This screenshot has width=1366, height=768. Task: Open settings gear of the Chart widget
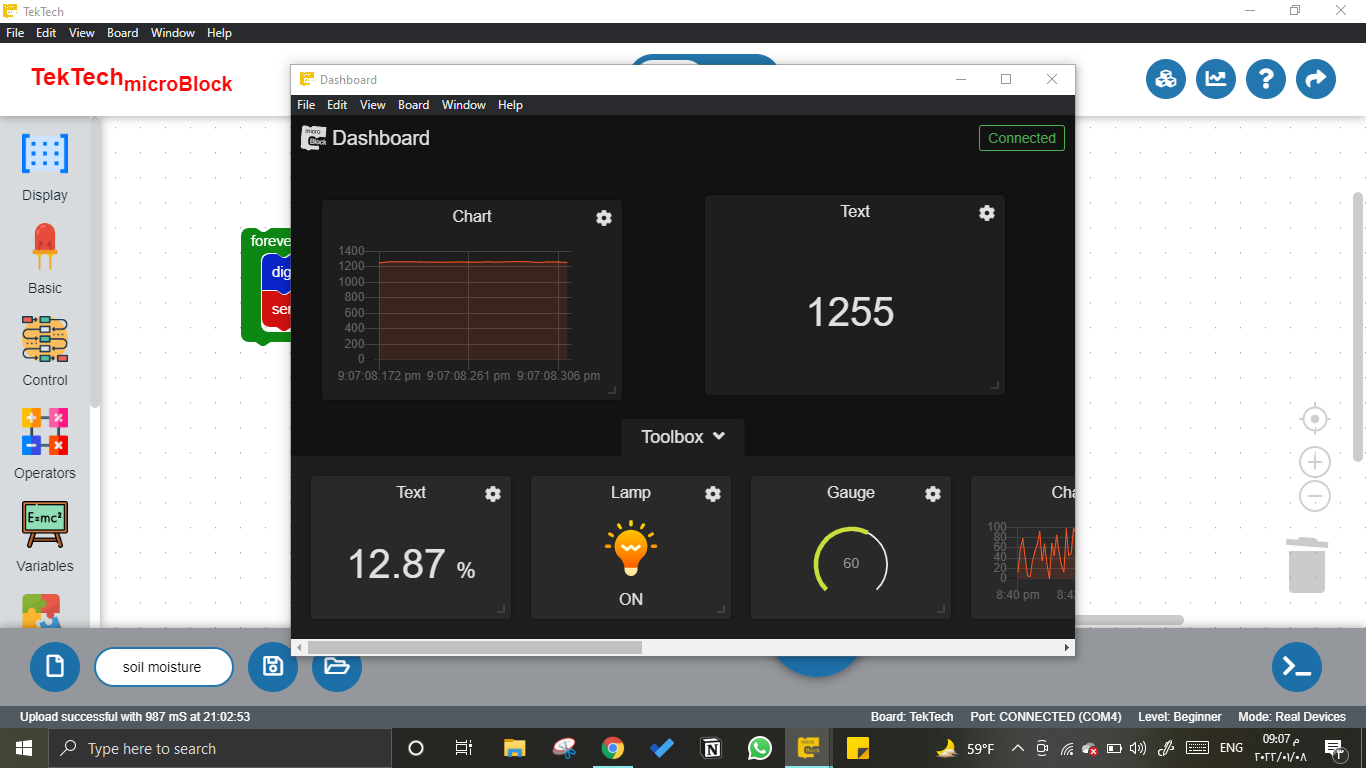point(604,218)
